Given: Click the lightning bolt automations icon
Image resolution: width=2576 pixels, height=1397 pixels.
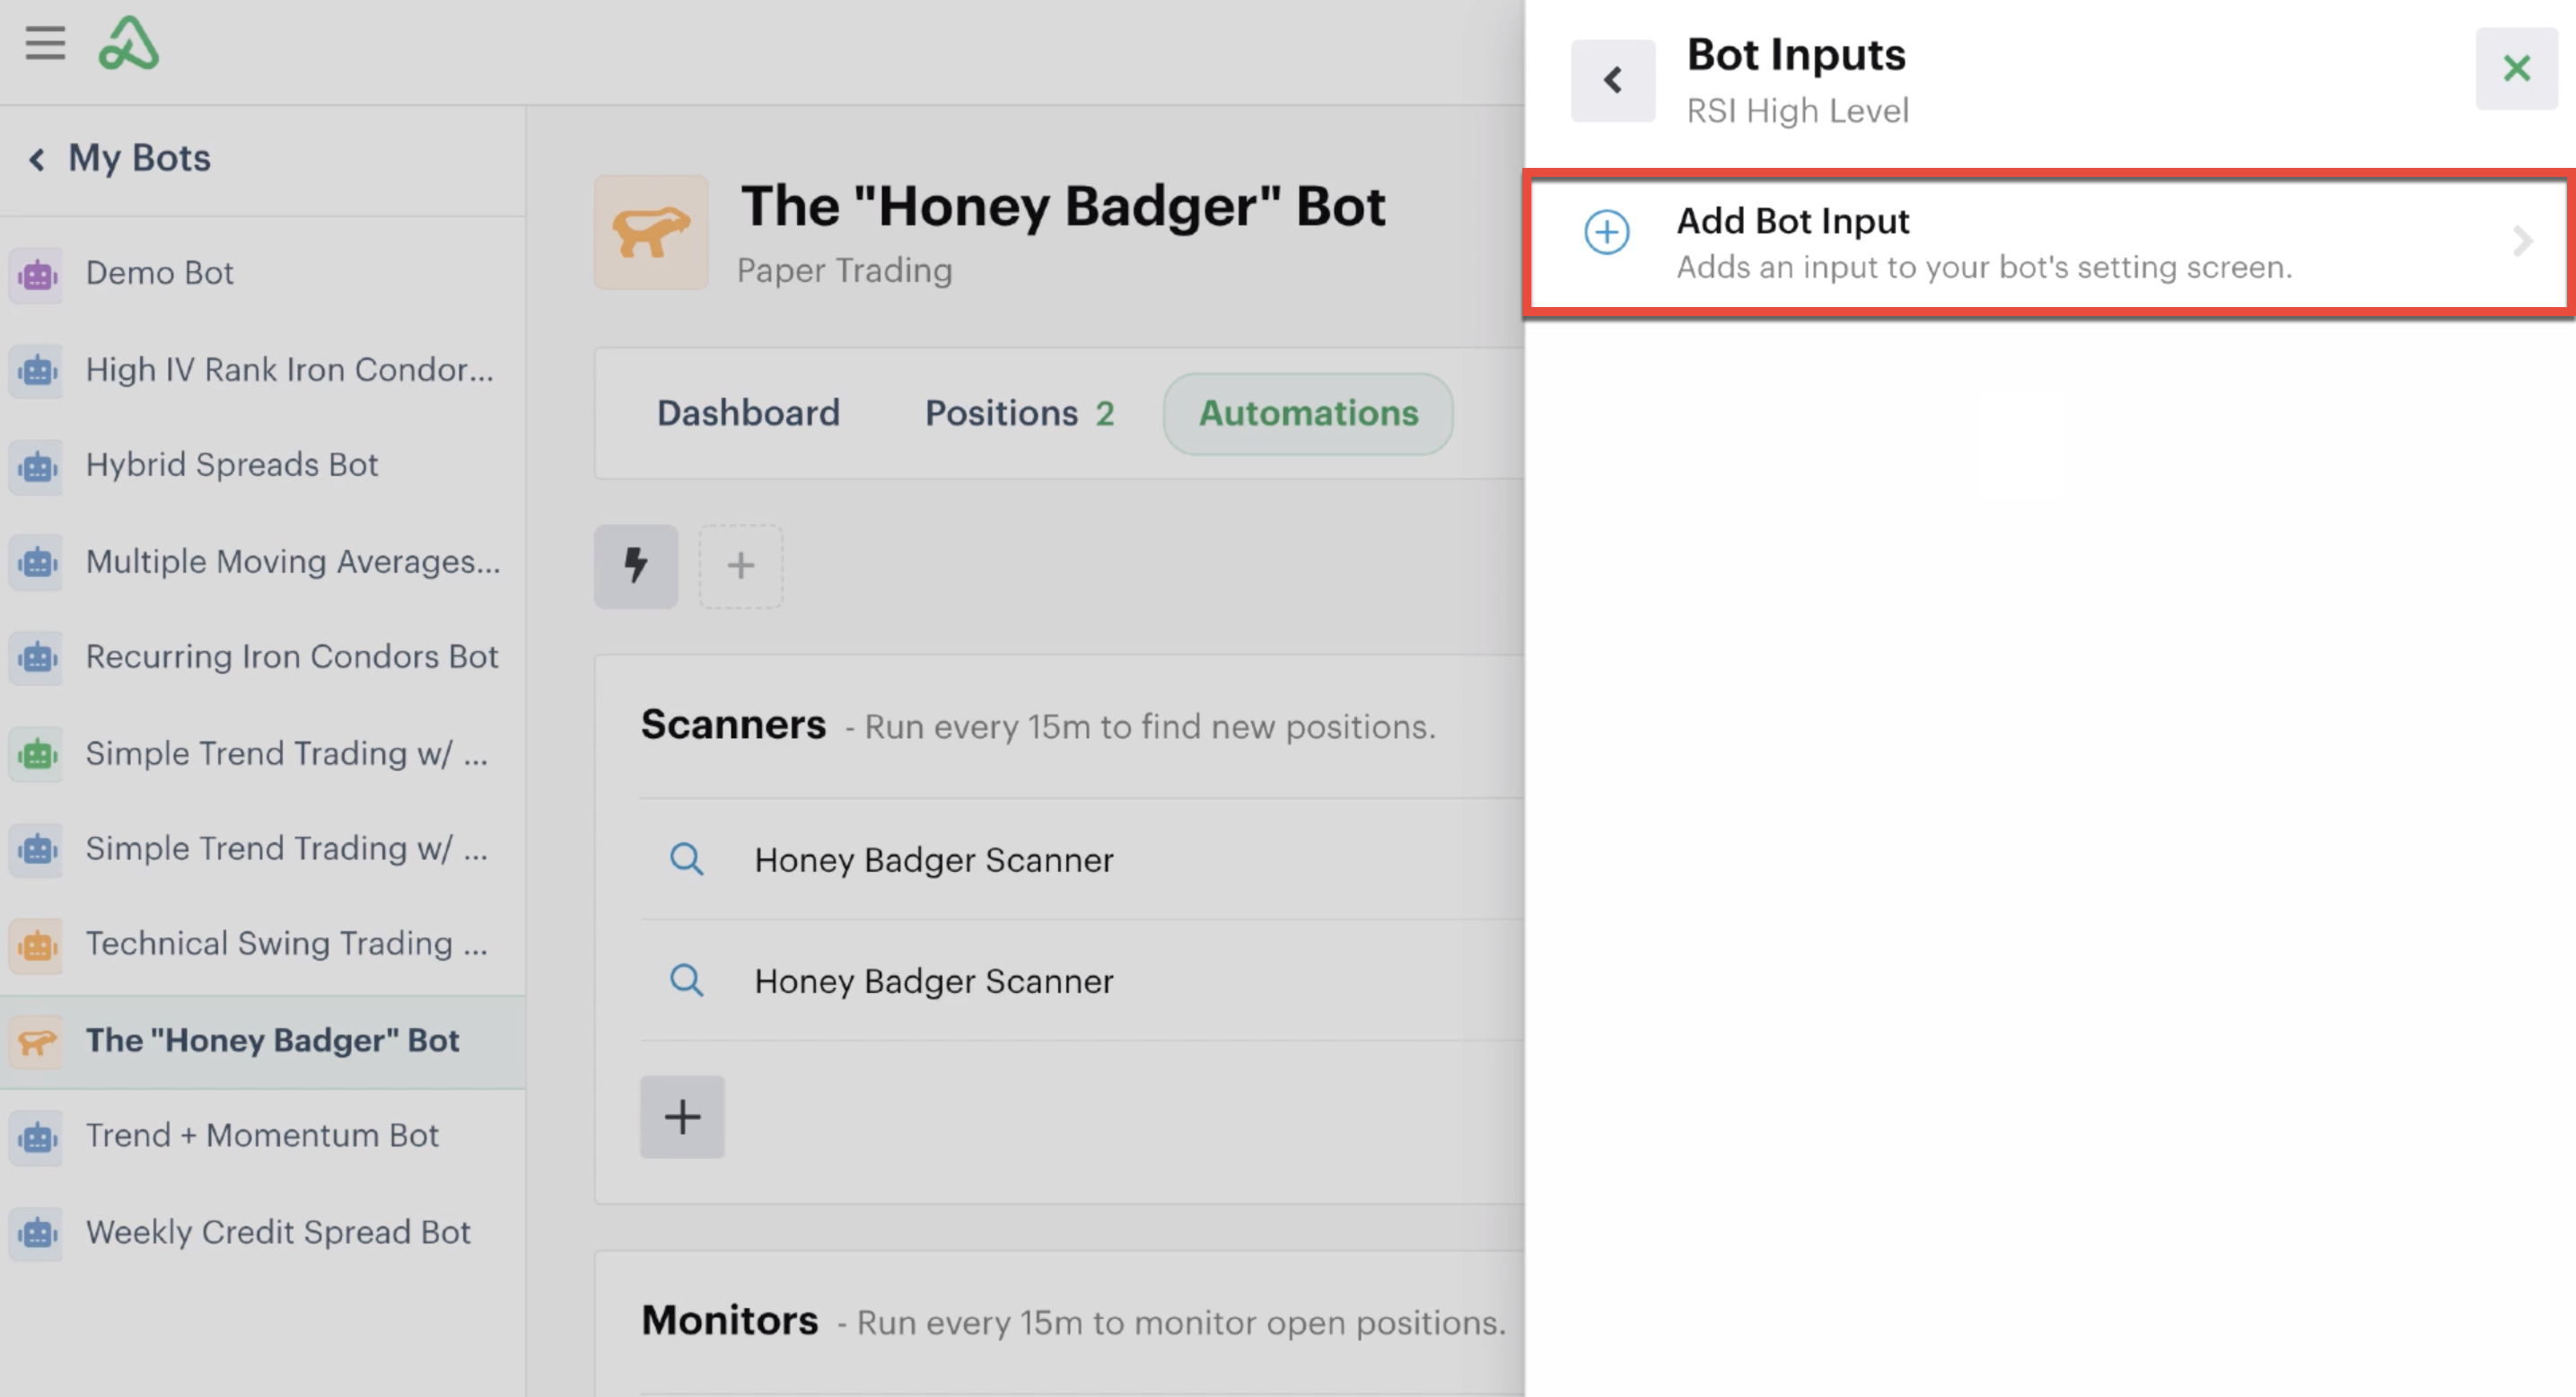Looking at the screenshot, I should [636, 566].
